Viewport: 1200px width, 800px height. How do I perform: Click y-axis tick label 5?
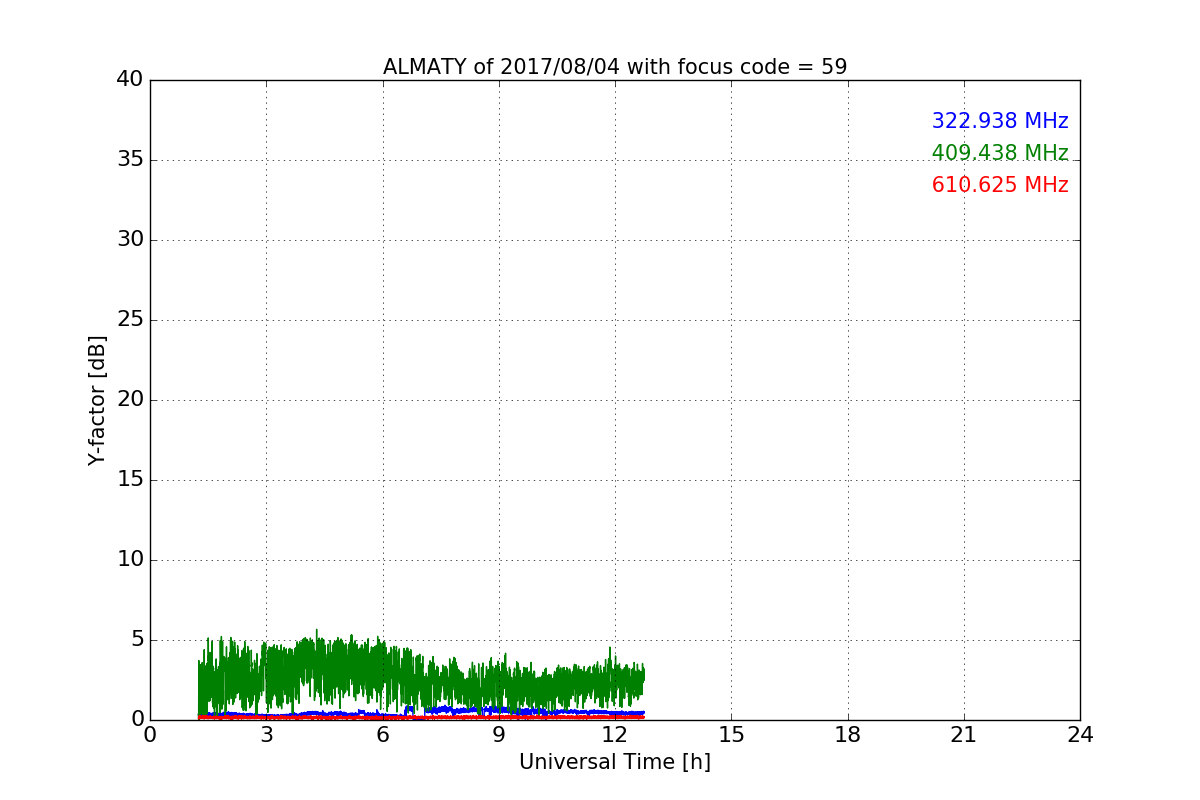tap(136, 640)
